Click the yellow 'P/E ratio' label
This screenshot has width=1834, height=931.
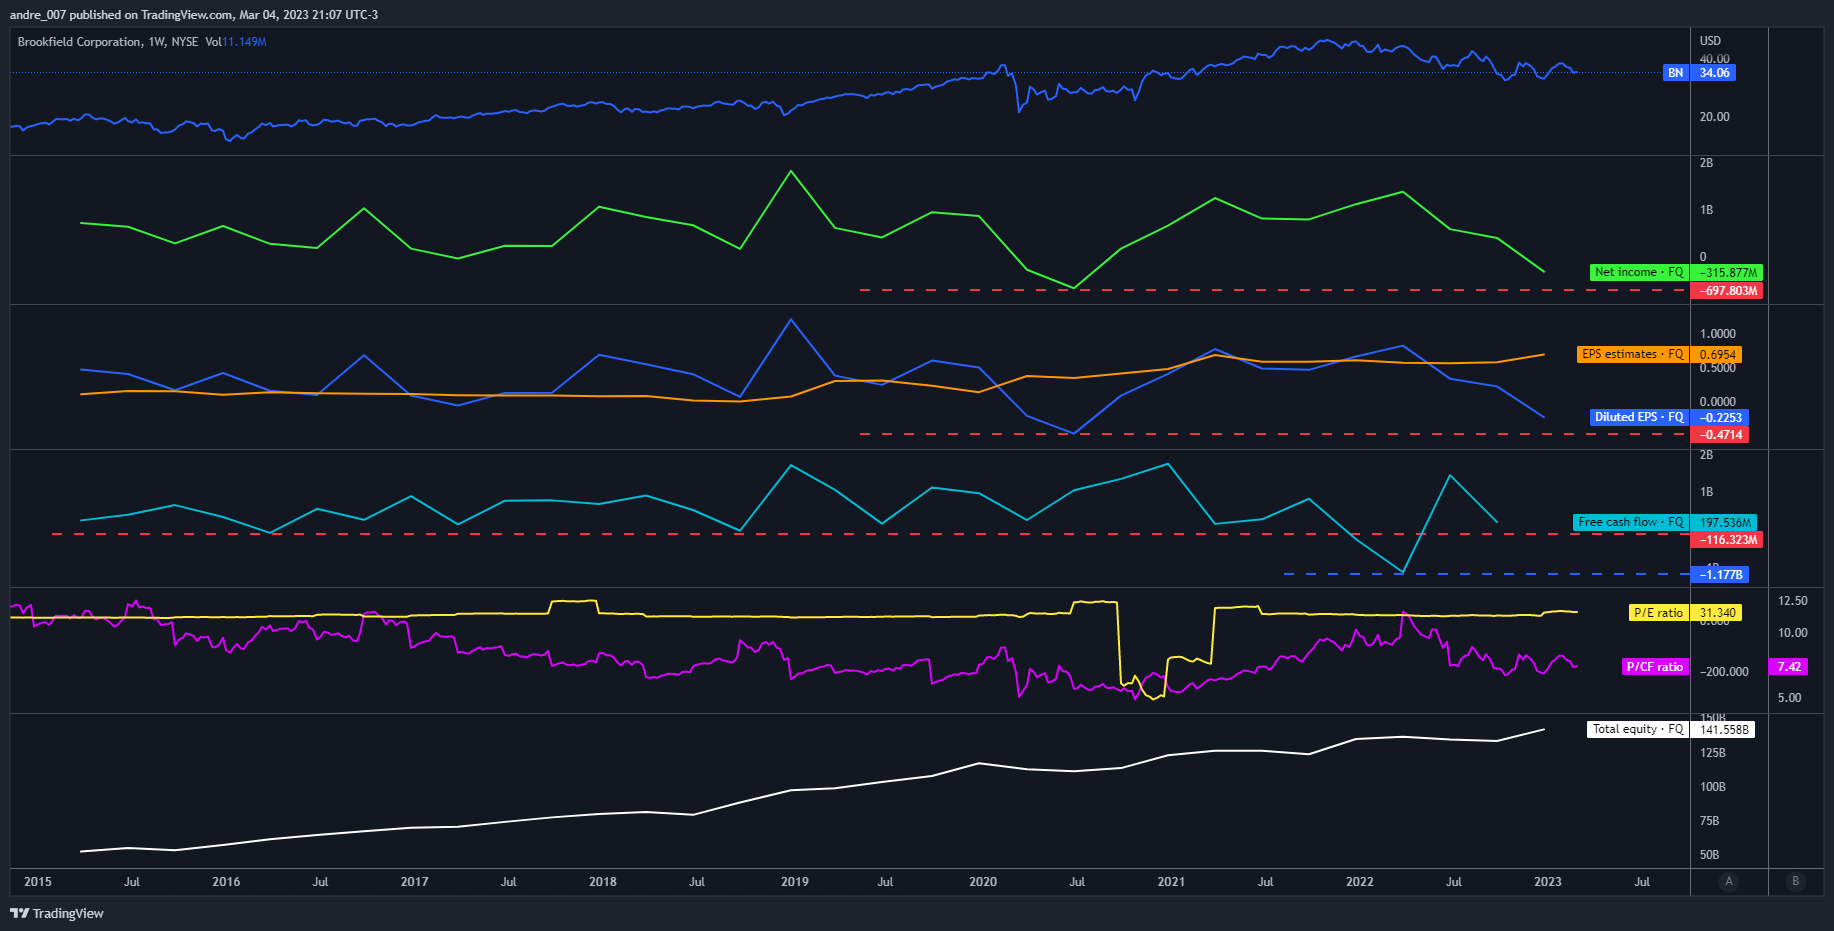click(1659, 613)
